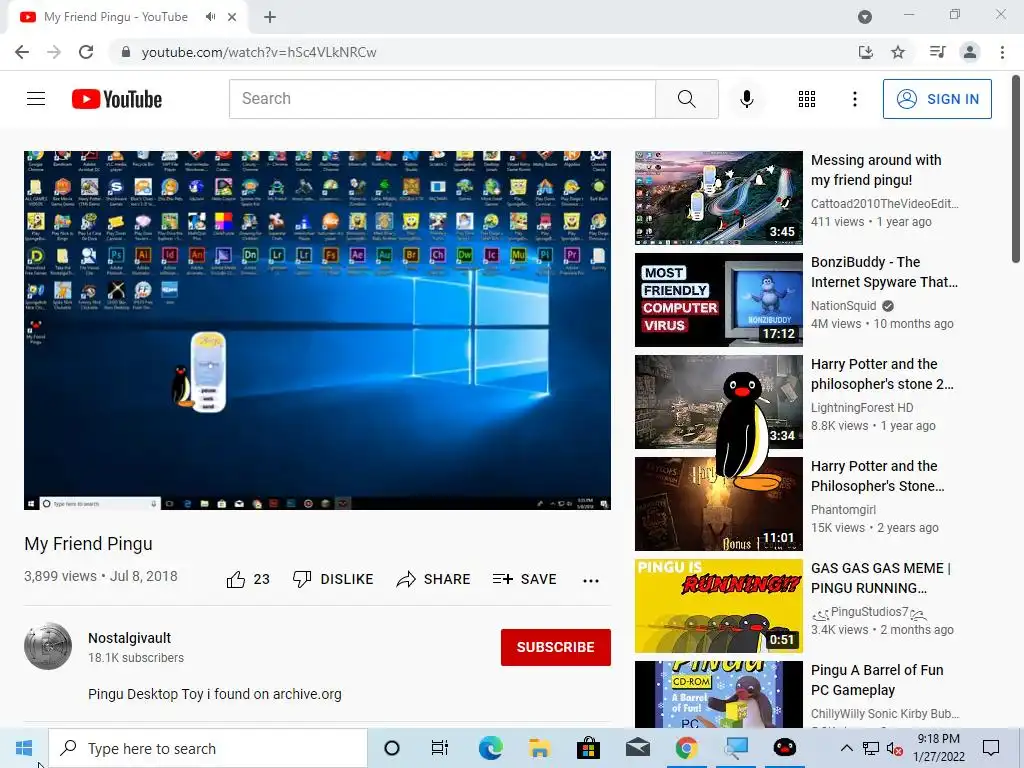Open 'Pingu A Barrel of Fun' video title
This screenshot has width=1024, height=768.
pos(877,680)
